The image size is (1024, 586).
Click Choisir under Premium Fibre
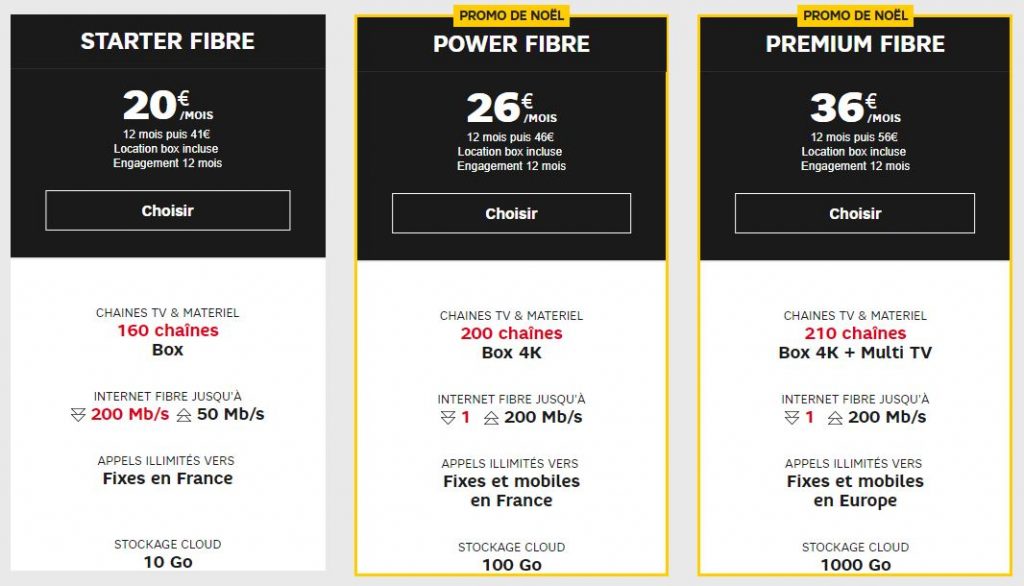(x=855, y=213)
